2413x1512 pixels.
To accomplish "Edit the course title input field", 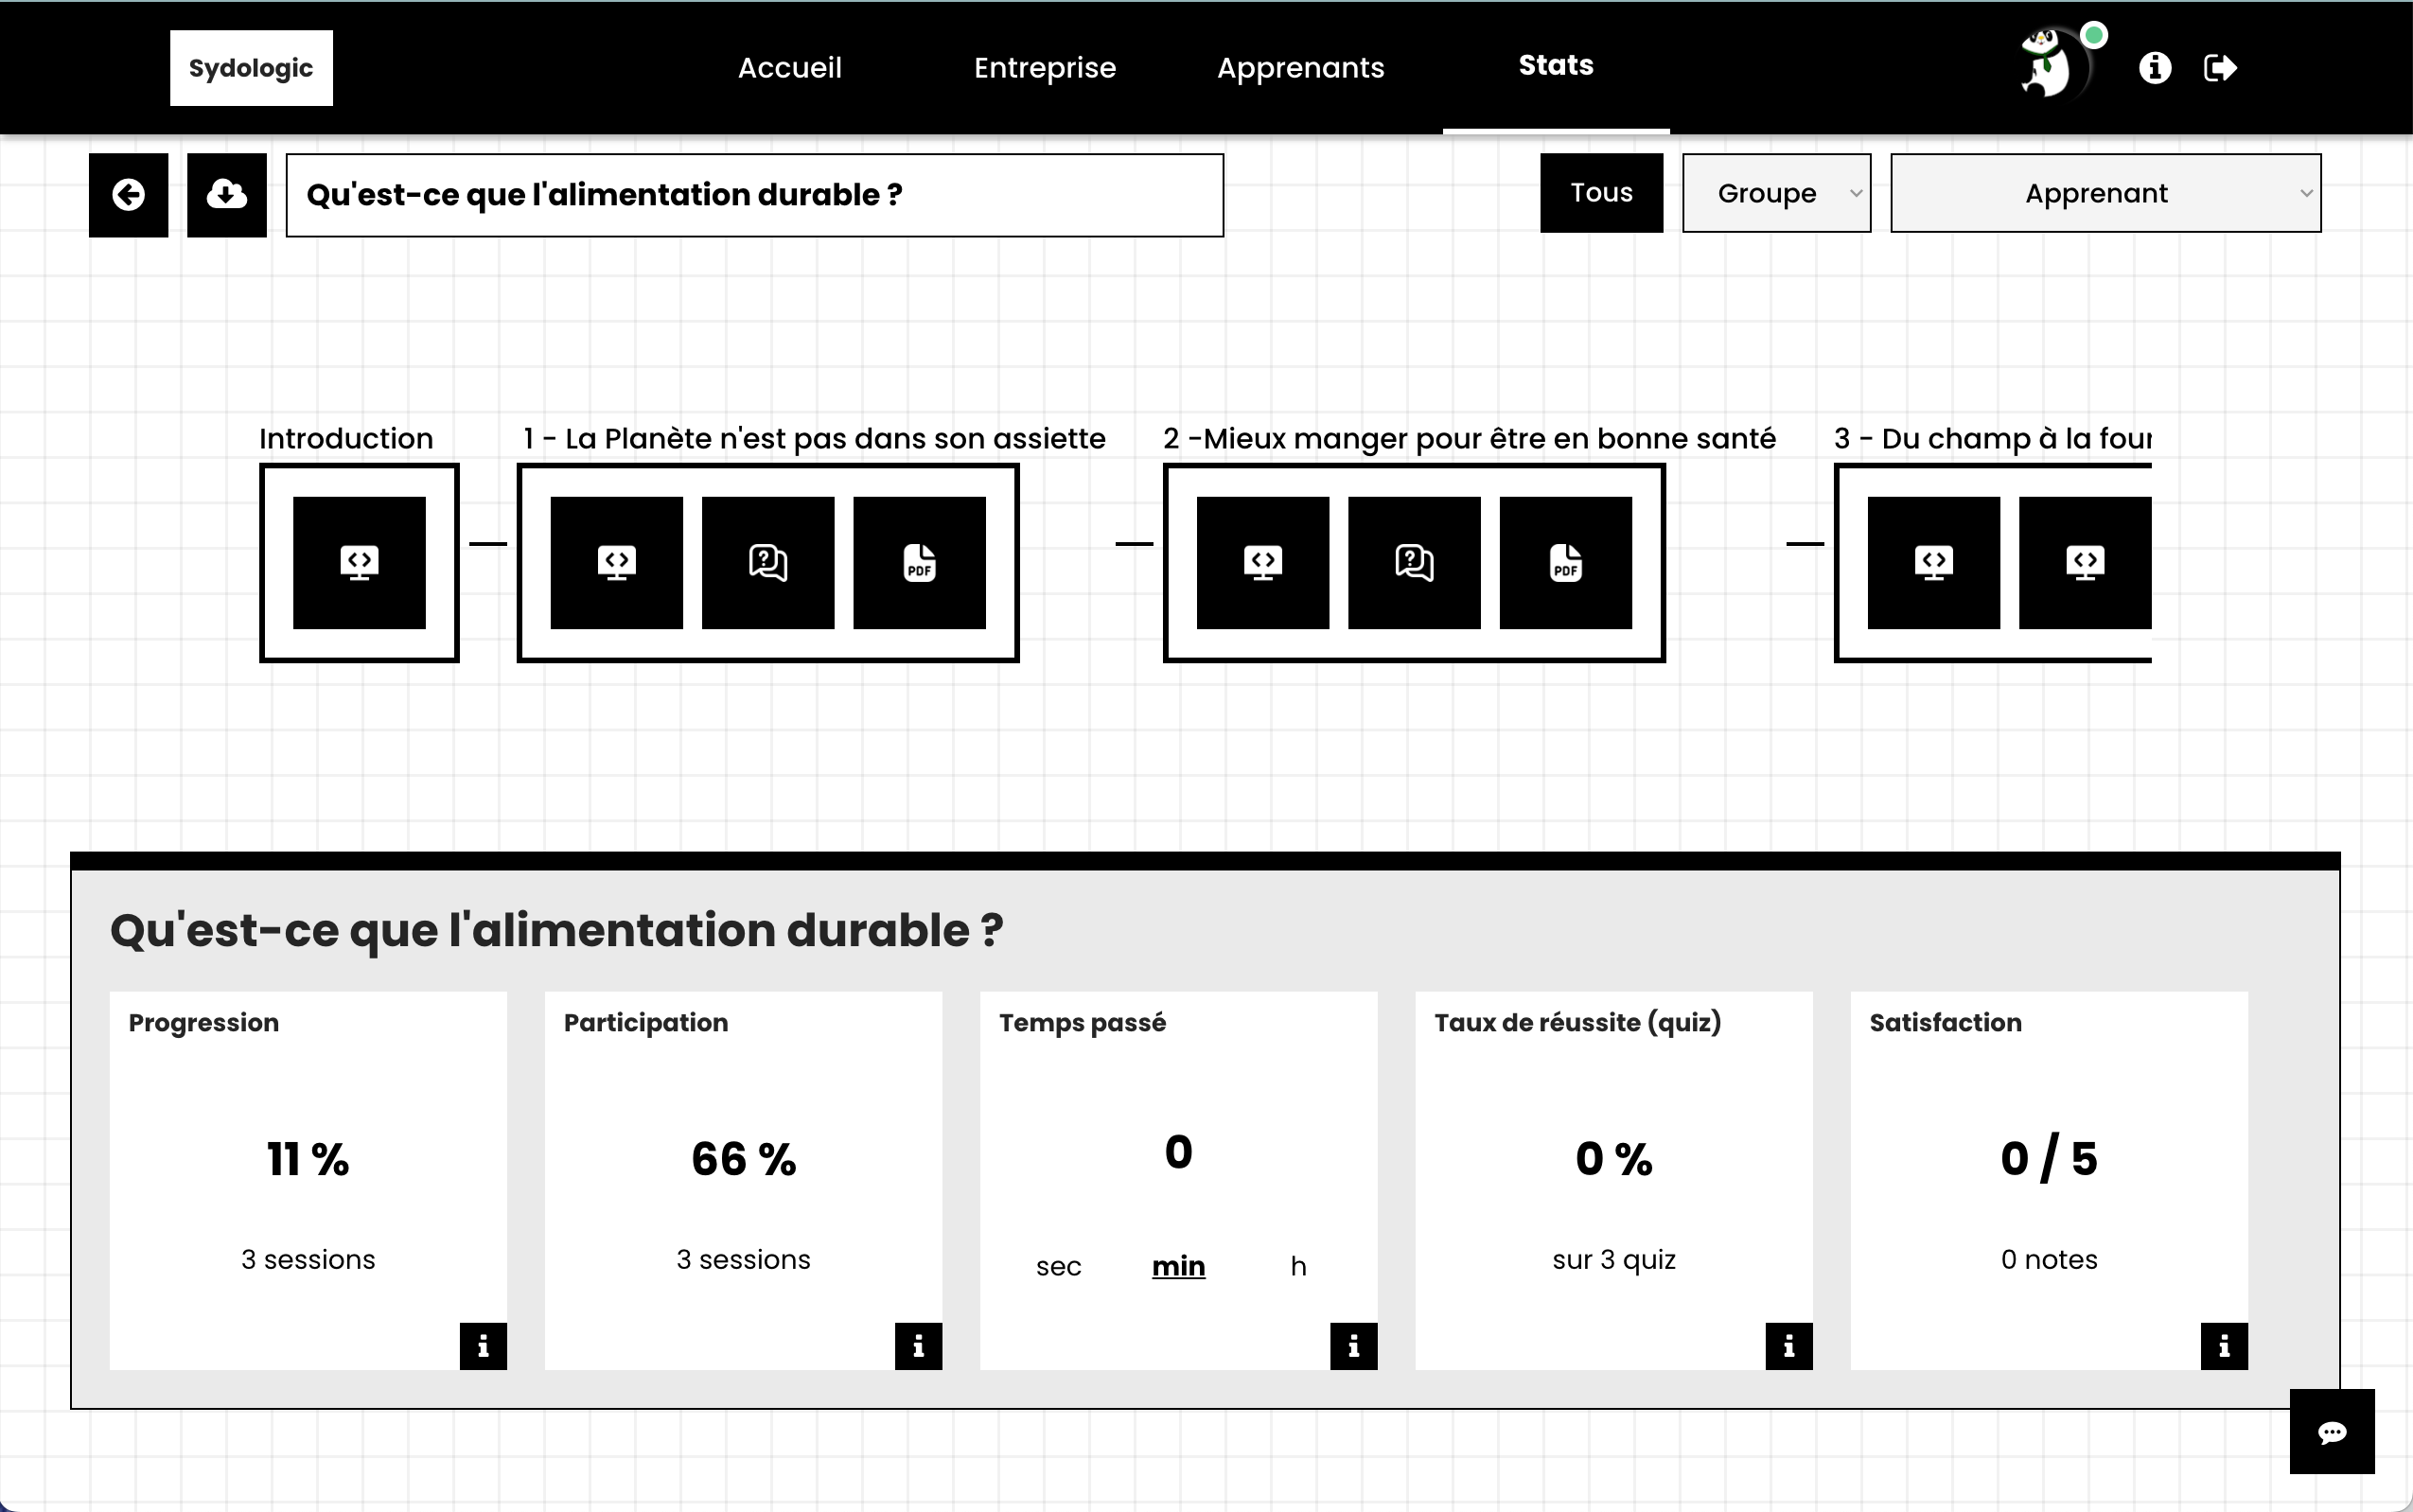I will [753, 194].
